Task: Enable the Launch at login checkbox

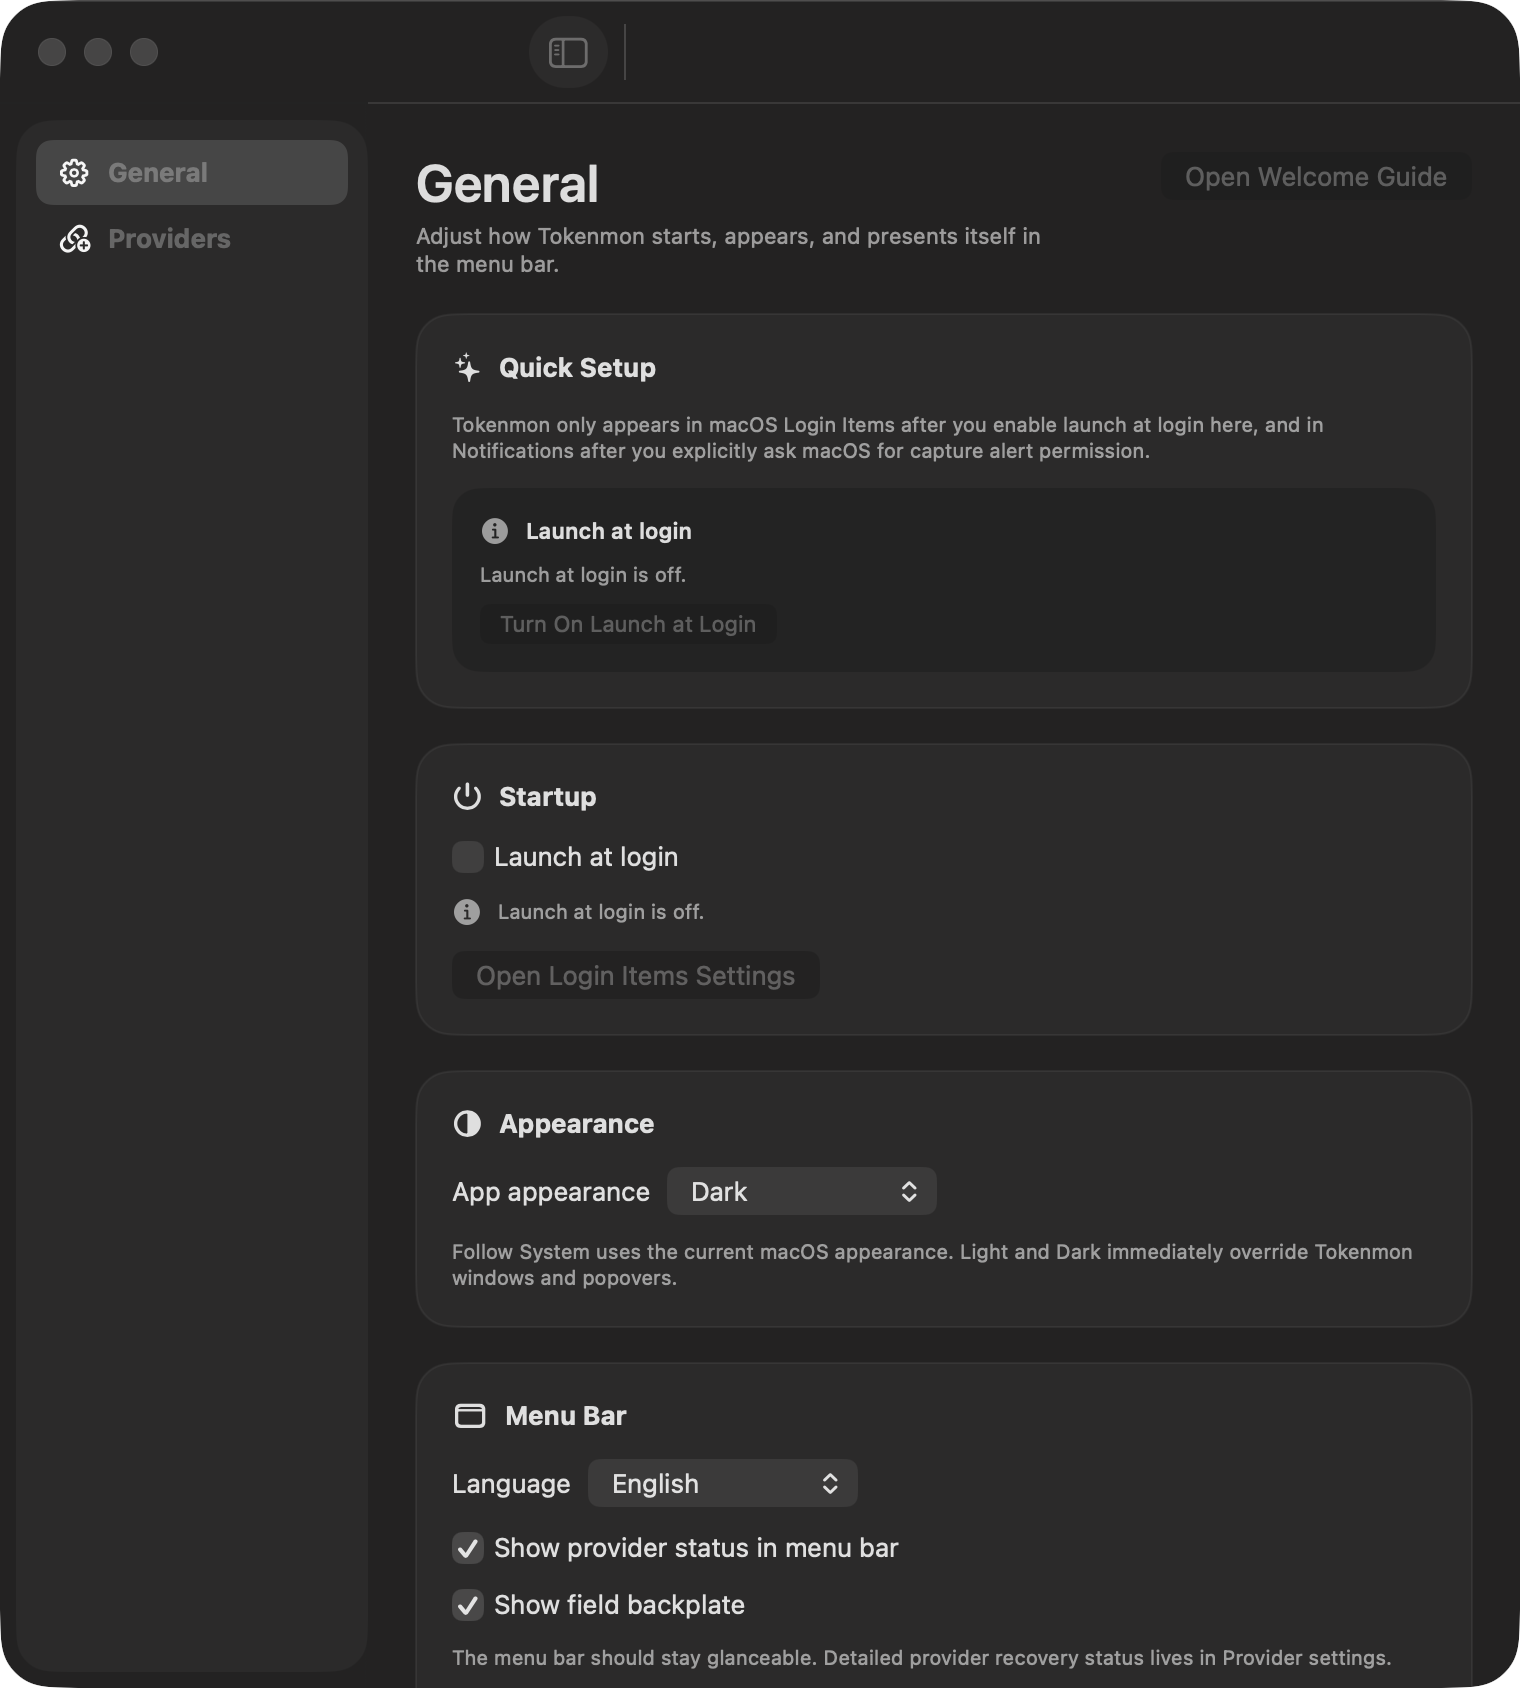Action: tap(468, 857)
